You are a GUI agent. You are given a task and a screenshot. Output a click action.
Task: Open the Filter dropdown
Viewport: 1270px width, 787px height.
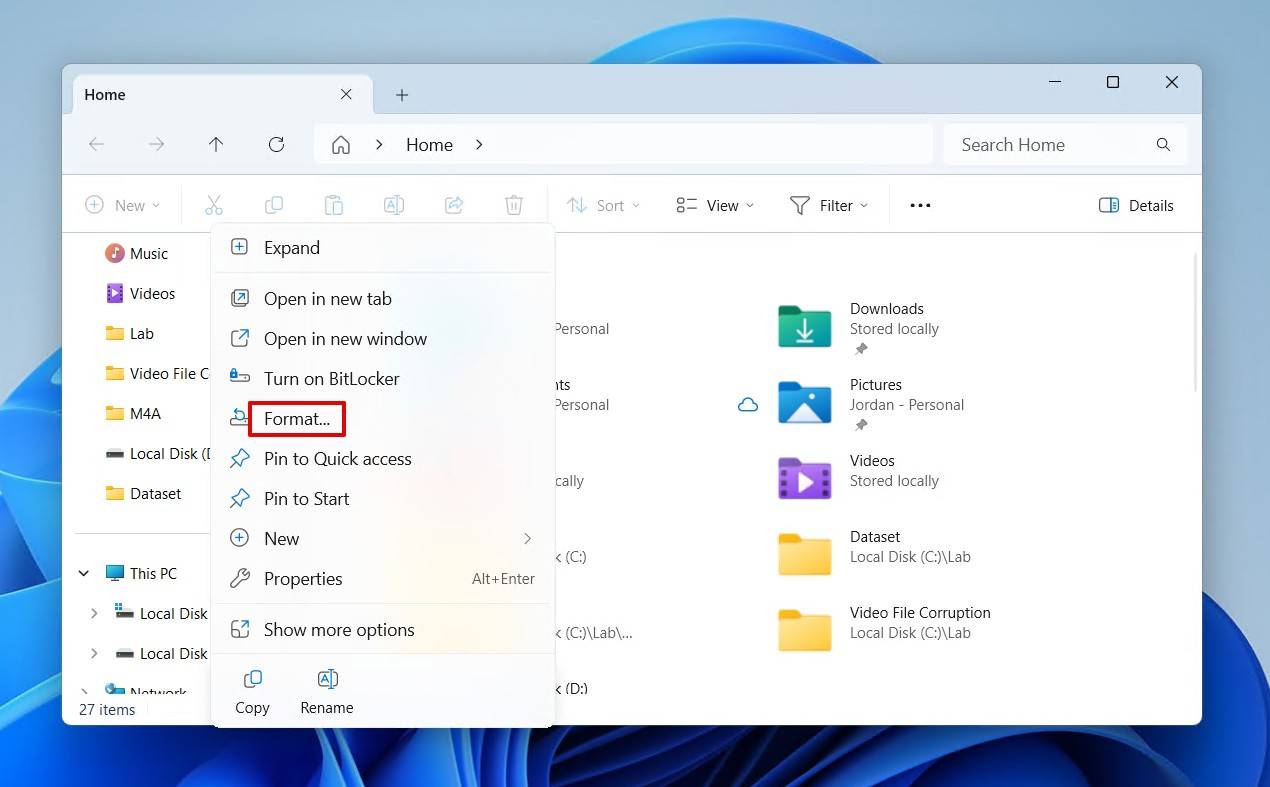click(x=829, y=206)
